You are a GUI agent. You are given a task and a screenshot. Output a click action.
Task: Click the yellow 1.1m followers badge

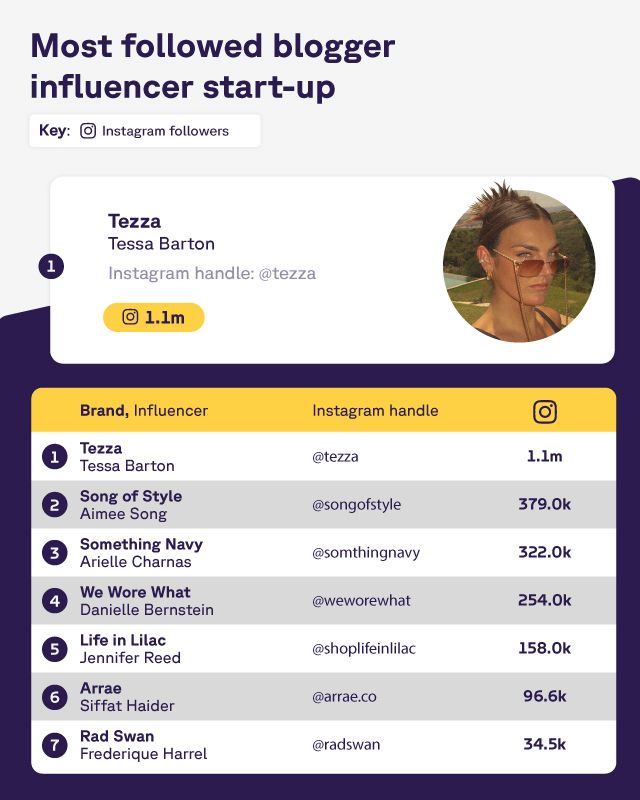click(153, 317)
